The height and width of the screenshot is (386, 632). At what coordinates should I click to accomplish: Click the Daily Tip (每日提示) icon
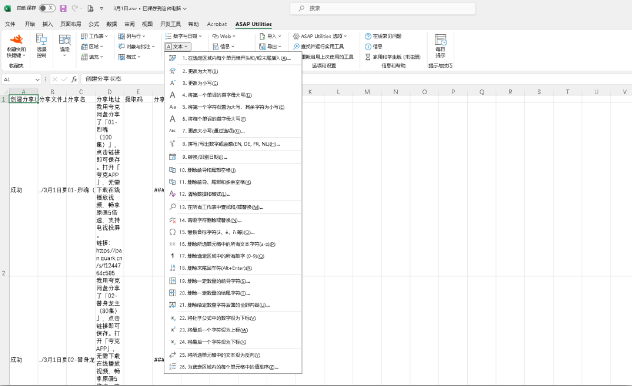441,46
